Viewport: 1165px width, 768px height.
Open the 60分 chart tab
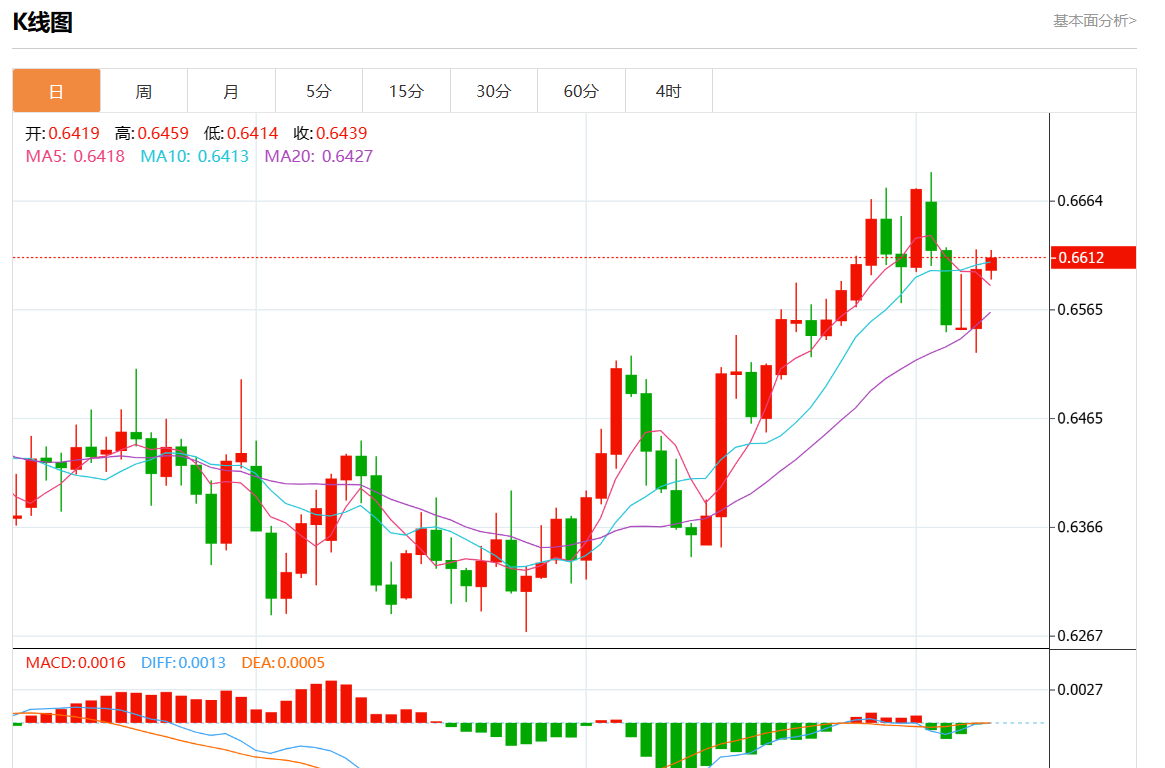[x=581, y=91]
